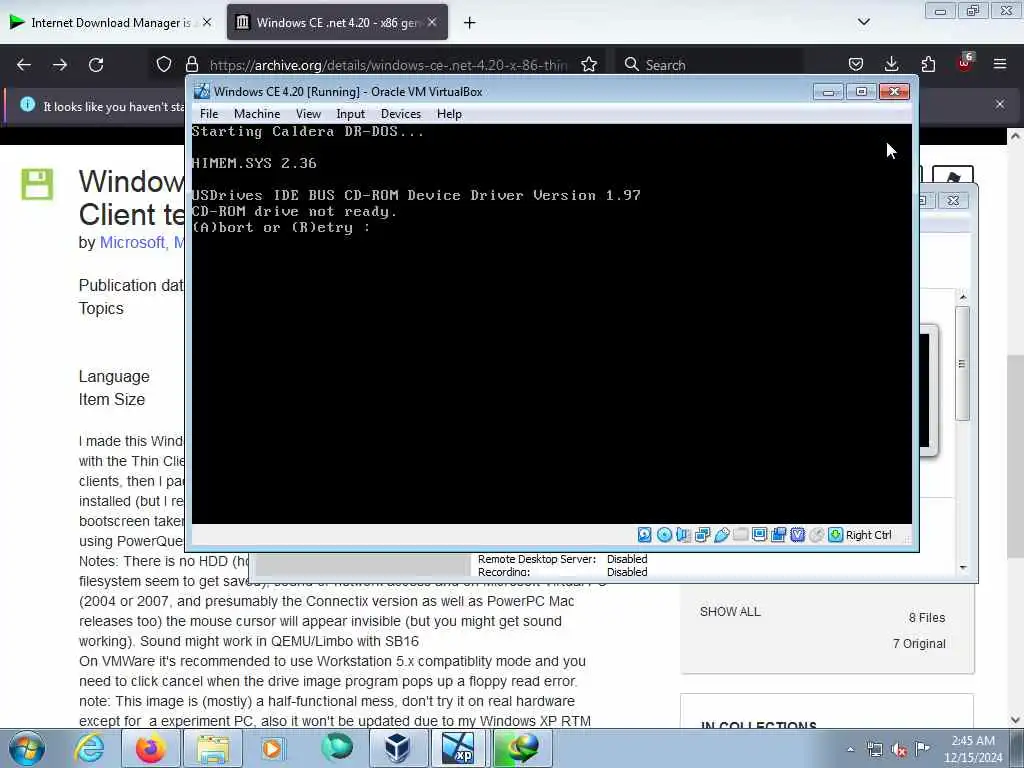Click the Firefox URL address field
The width and height of the screenshot is (1024, 768).
point(388,65)
